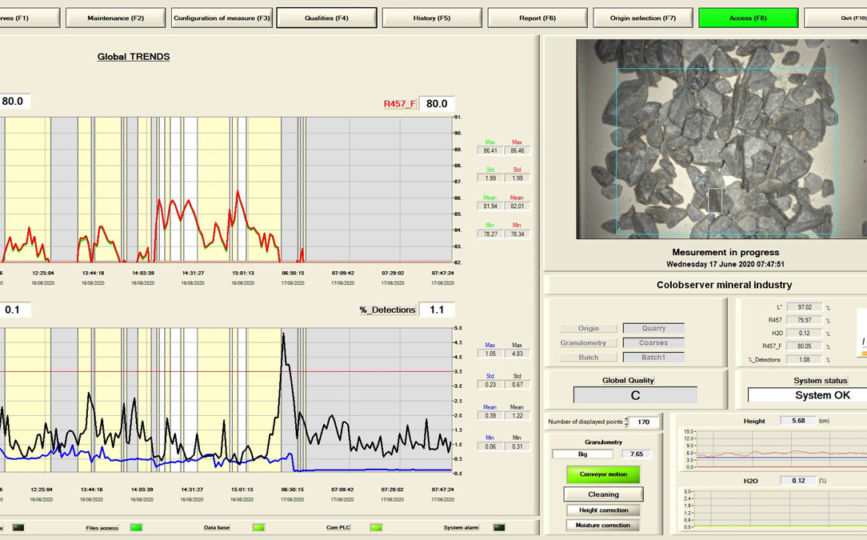This screenshot has width=867, height=540.
Task: Click the %_Detections reading 1.08
Action: pos(805,359)
